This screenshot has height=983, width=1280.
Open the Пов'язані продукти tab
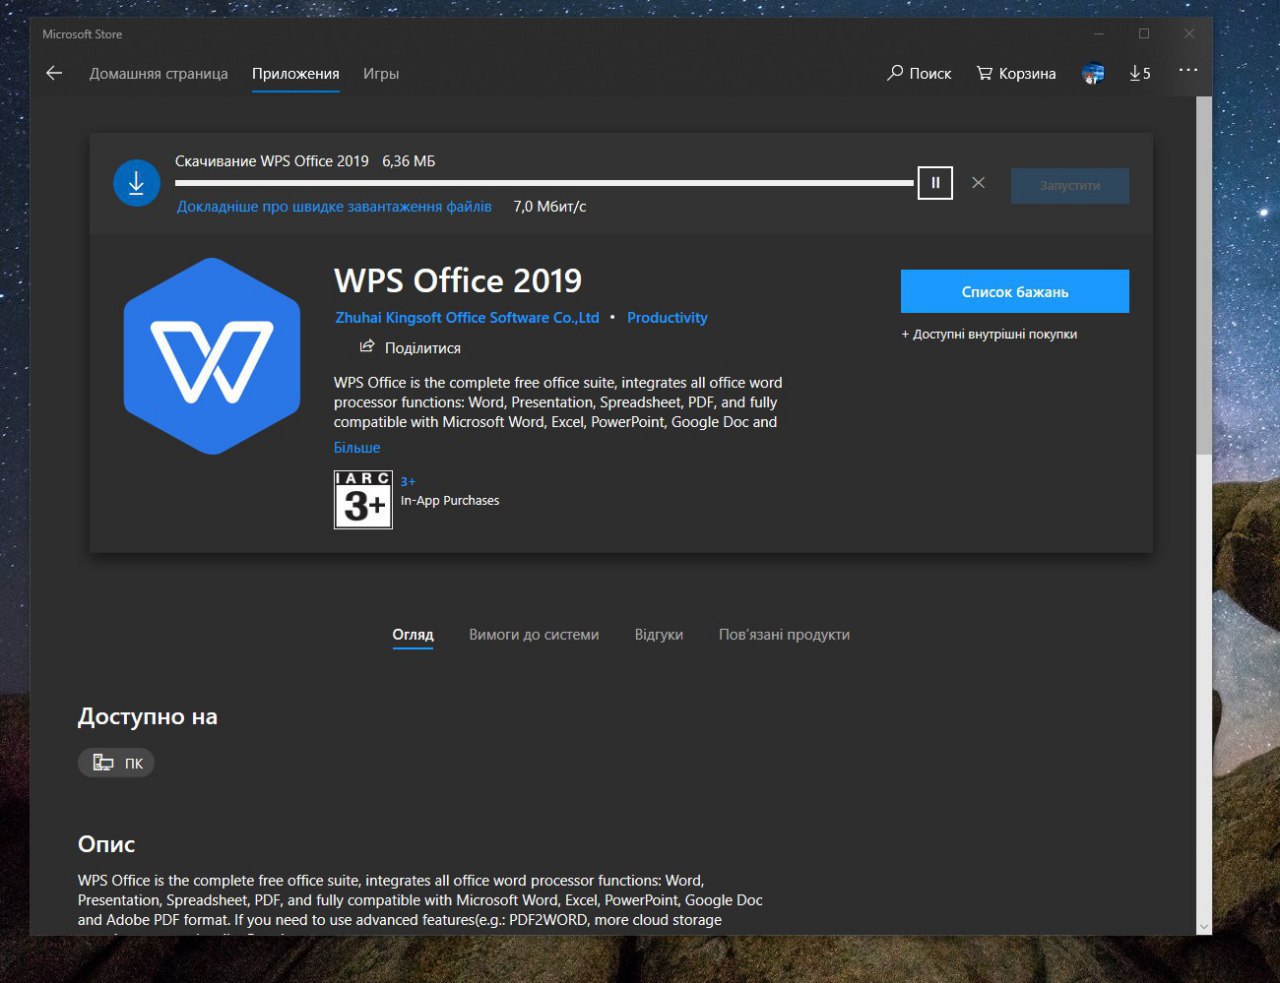(x=784, y=634)
